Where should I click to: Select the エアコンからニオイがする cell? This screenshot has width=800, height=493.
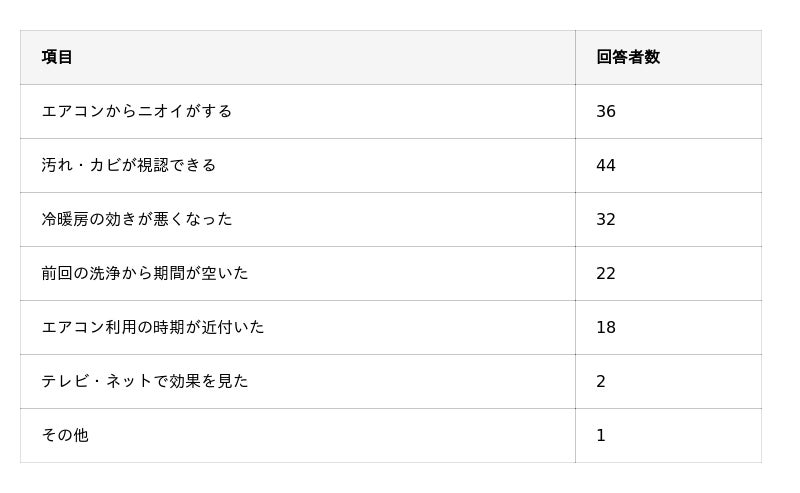(137, 111)
